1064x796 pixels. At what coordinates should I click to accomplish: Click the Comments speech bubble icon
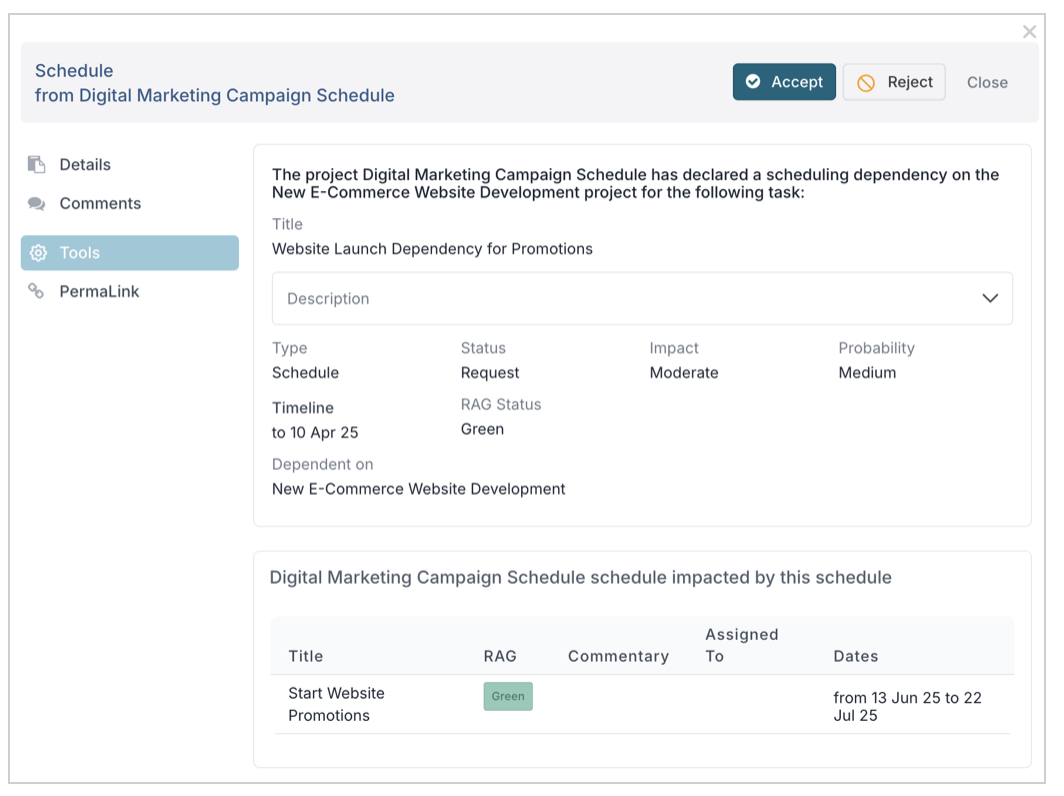[37, 204]
